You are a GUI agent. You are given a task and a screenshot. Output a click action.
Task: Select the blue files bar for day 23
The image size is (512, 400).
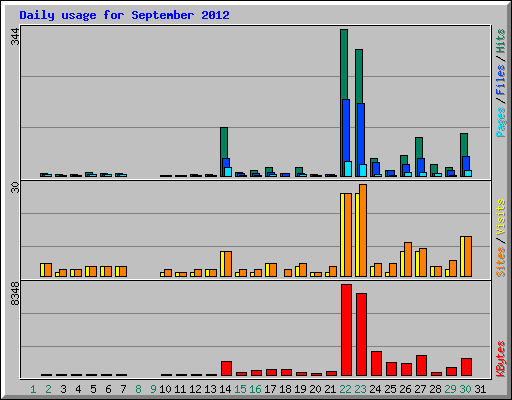pyautogui.click(x=361, y=133)
